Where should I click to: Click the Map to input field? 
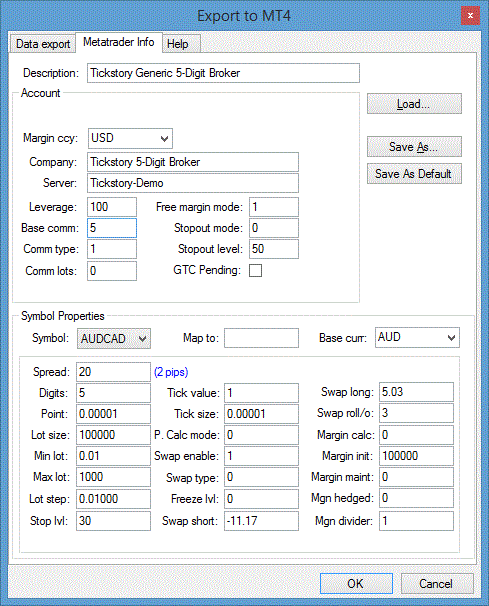pyautogui.click(x=261, y=338)
